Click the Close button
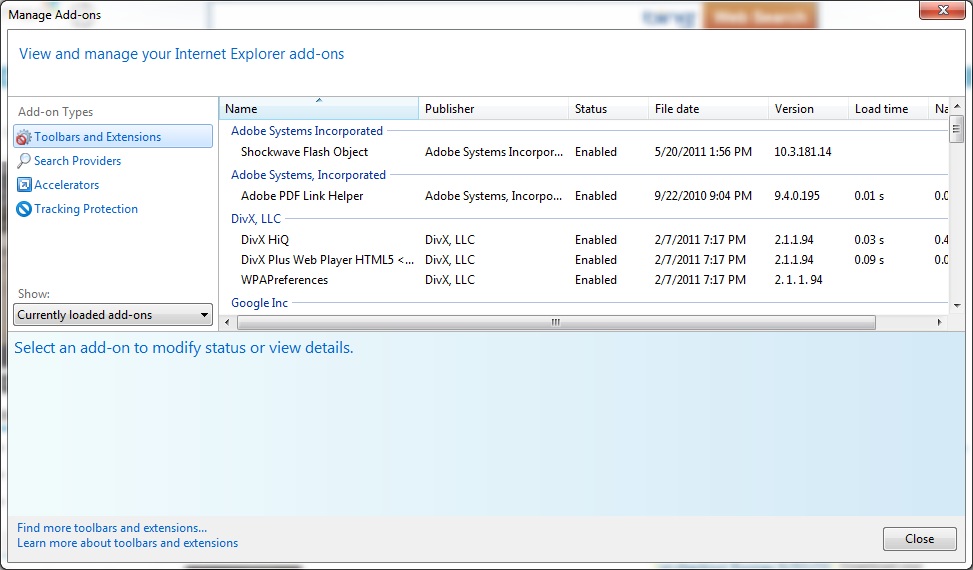 click(x=920, y=539)
